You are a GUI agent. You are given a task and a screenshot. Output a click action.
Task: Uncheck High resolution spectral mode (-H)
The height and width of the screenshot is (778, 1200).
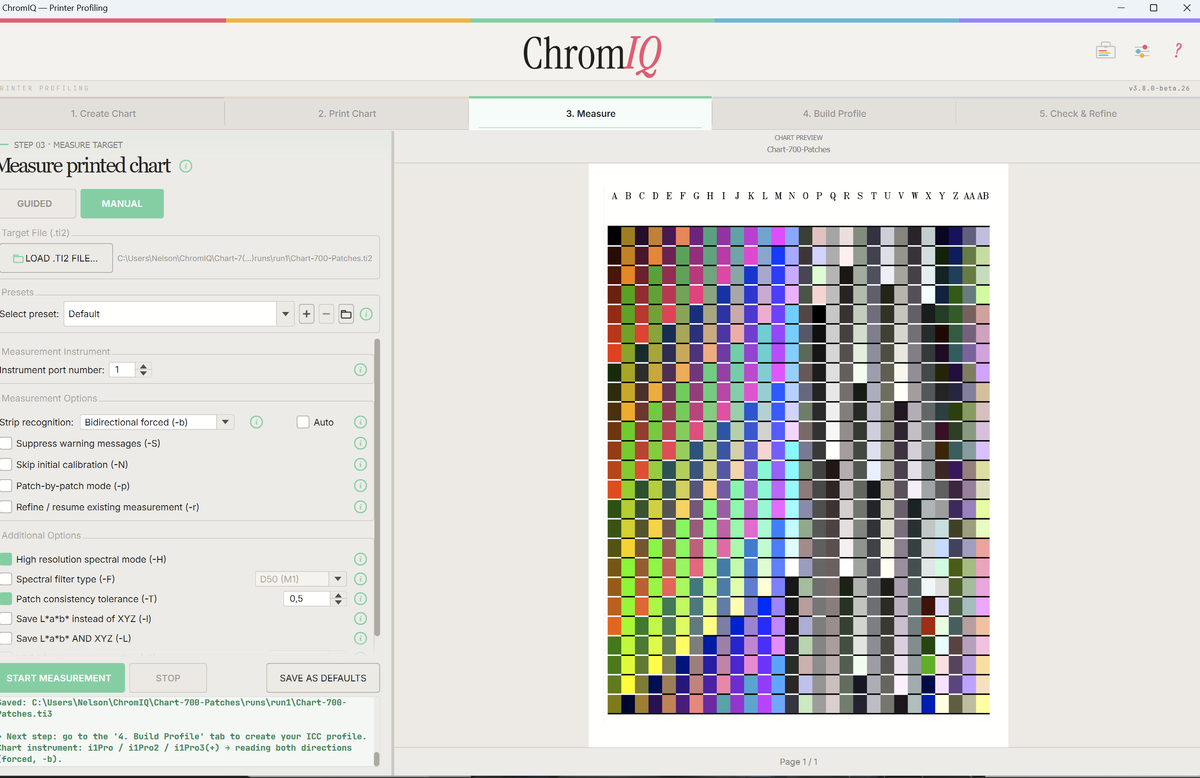pos(6,559)
